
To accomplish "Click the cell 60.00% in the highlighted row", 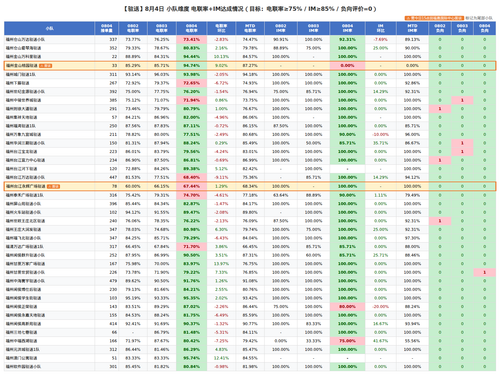I will pyautogui.click(x=133, y=186).
